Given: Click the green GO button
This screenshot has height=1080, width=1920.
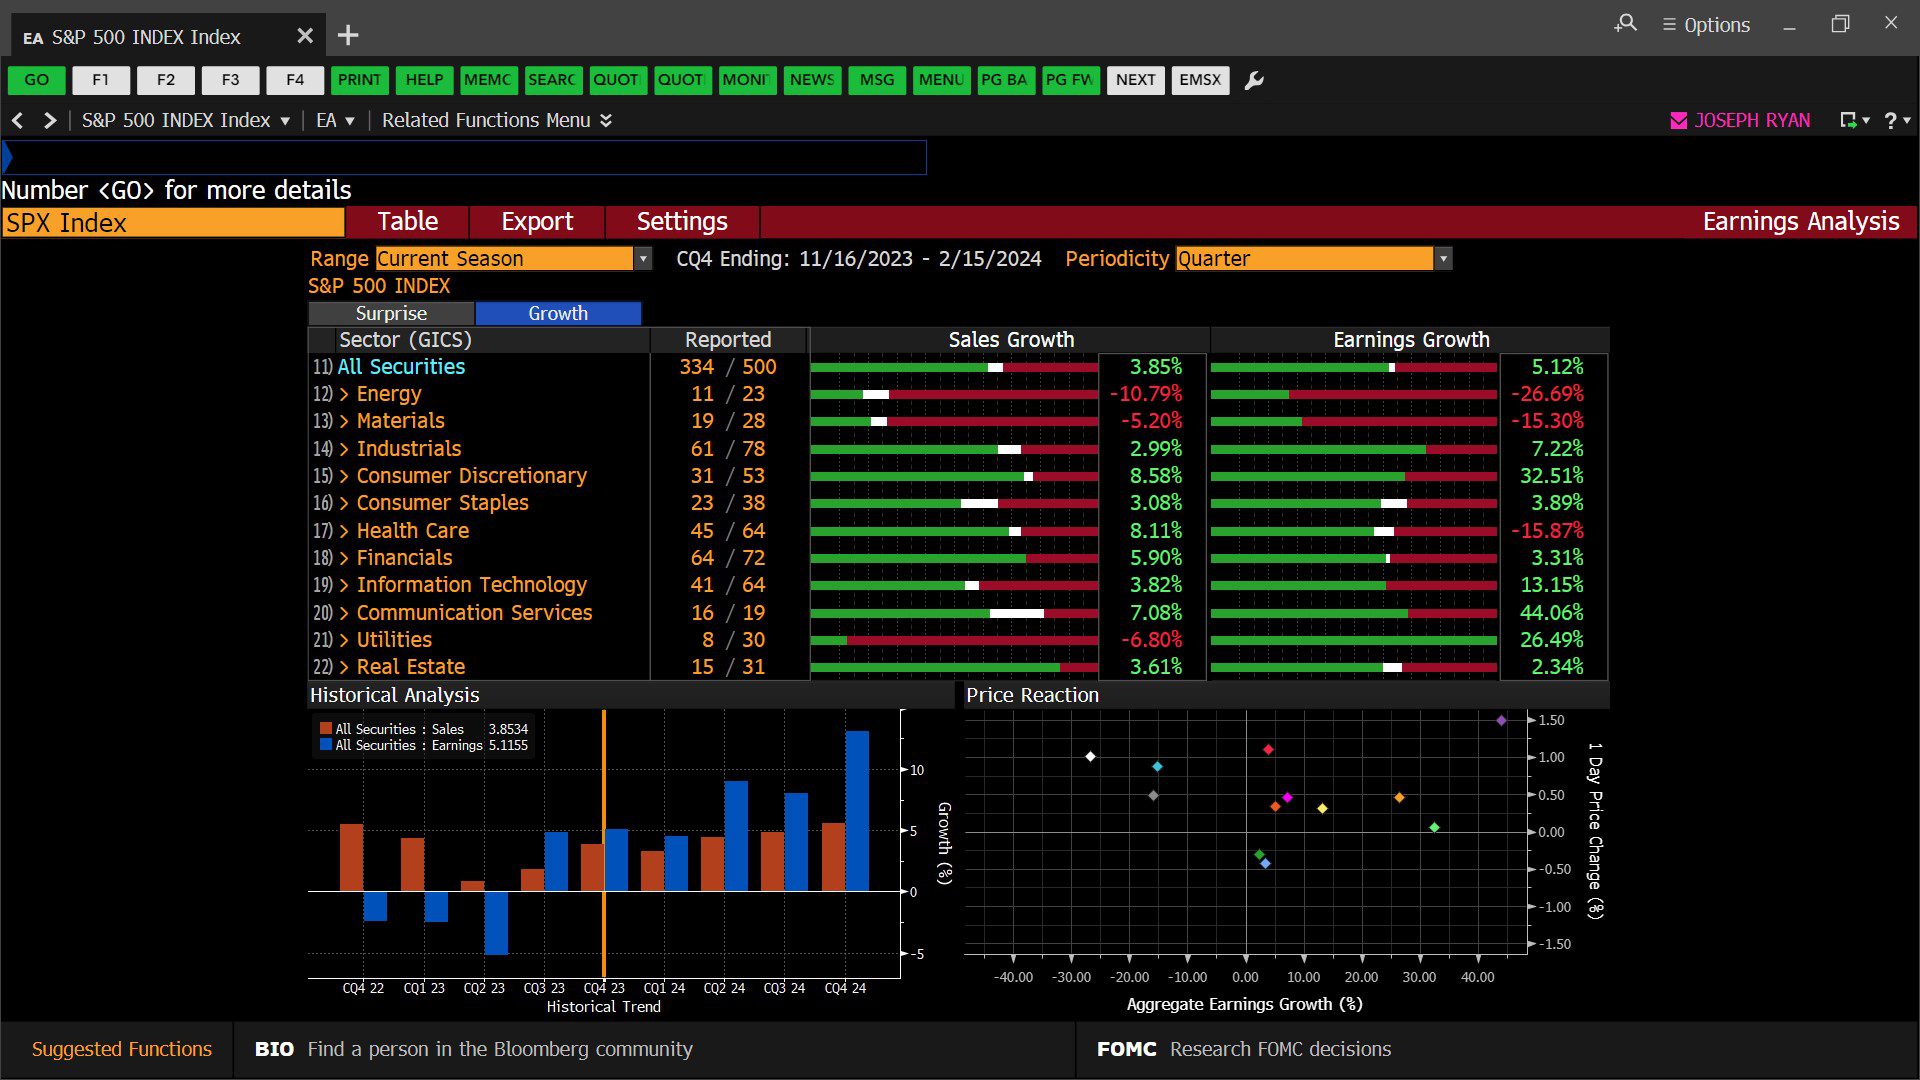Looking at the screenshot, I should tap(37, 80).
